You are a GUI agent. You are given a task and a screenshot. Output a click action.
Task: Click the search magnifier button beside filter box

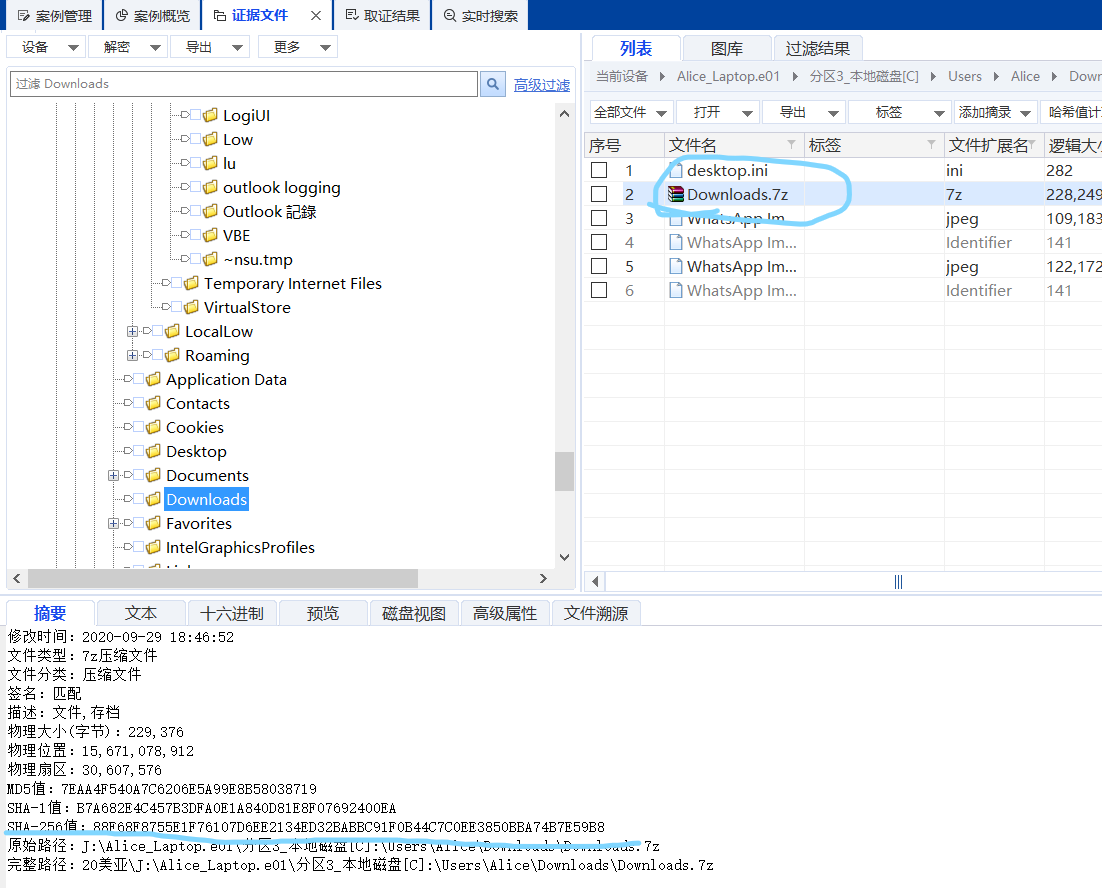tap(493, 84)
